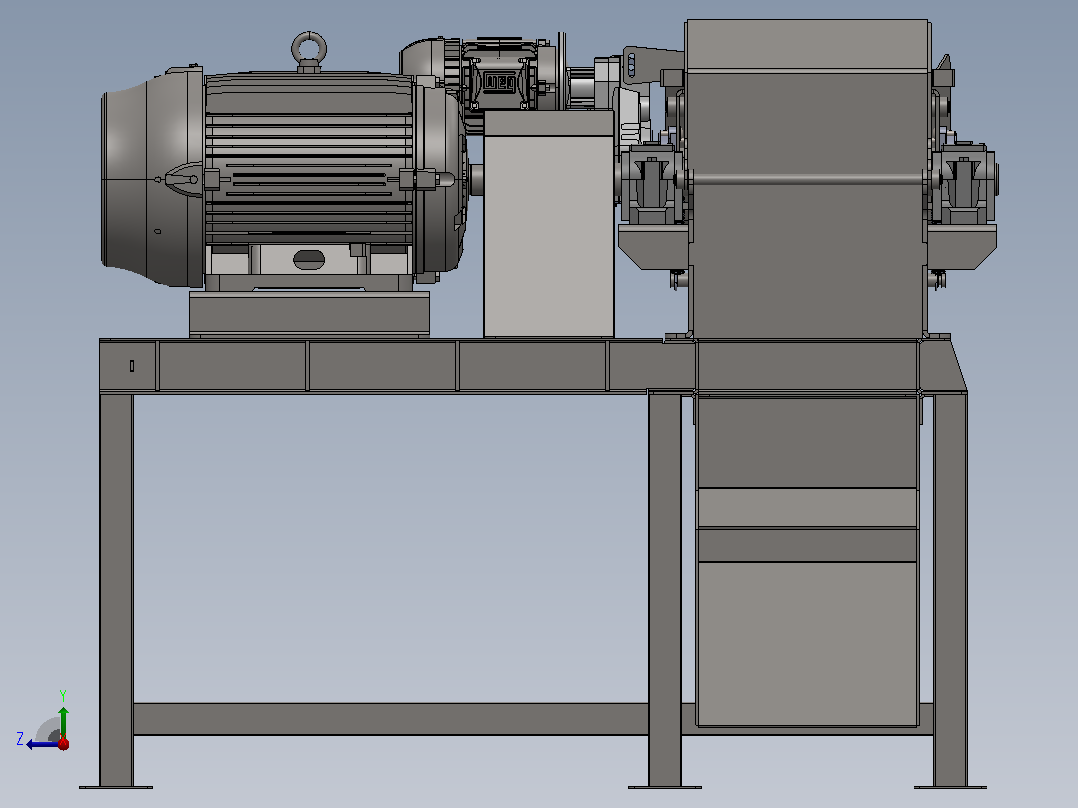This screenshot has height=808, width=1078.
Task: Pick the motor's rectangular mounting base plate
Action: 309,313
